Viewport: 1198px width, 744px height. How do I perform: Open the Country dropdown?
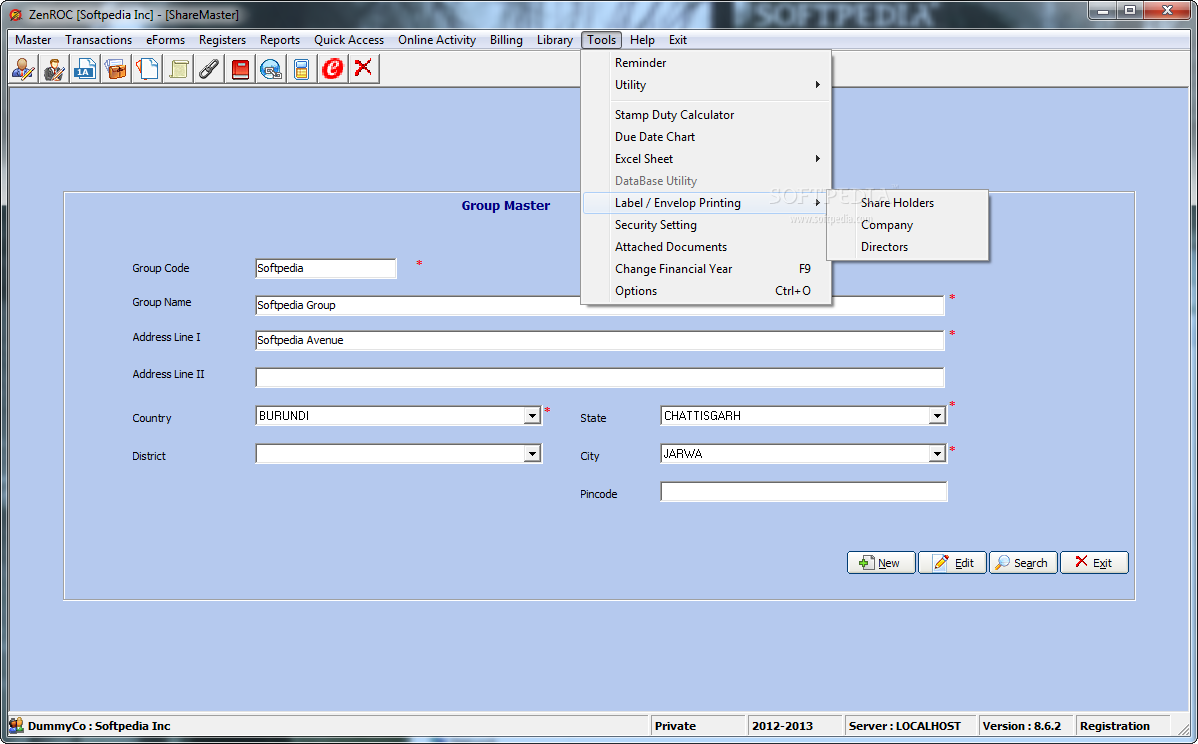pyautogui.click(x=533, y=416)
